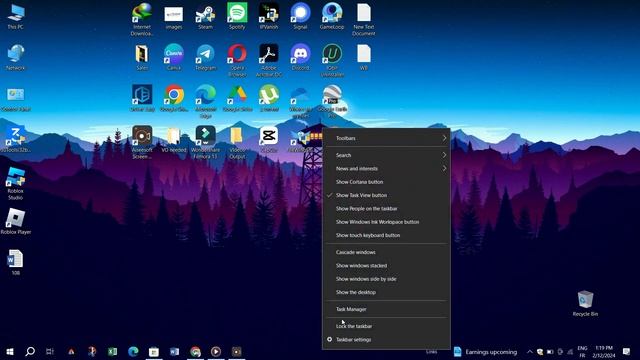640x360 pixels.
Task: Open the notification Action Center
Action: 626,351
